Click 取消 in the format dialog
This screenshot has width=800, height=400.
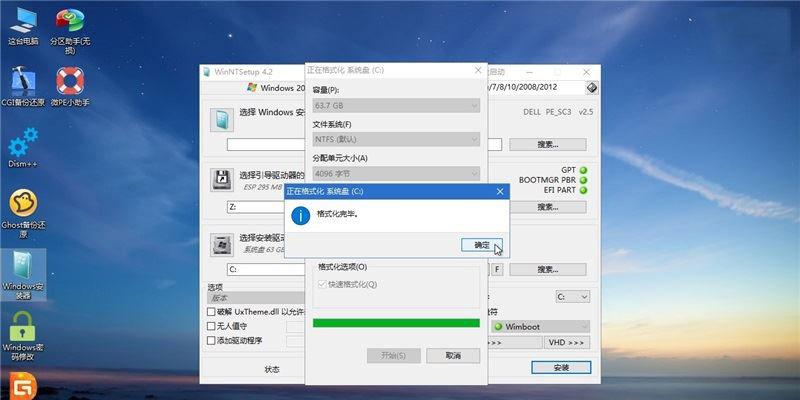453,356
